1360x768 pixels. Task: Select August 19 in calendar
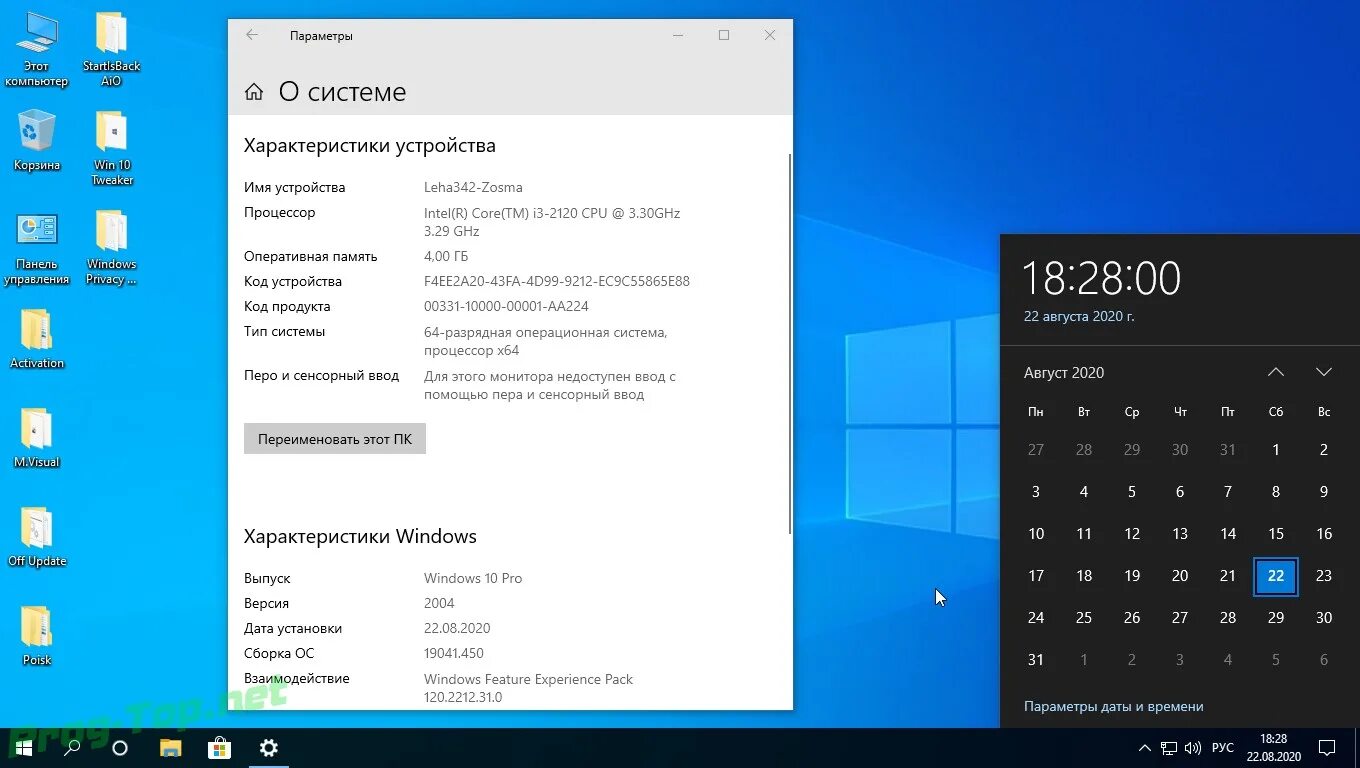1132,576
